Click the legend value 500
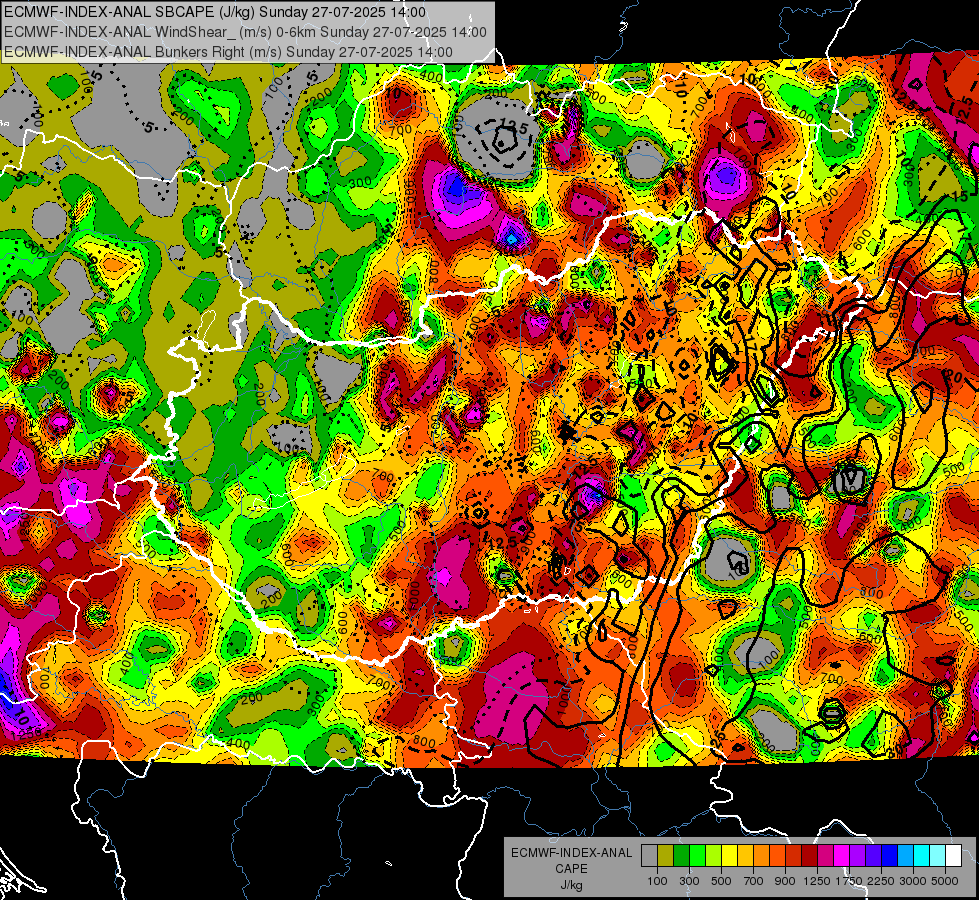This screenshot has height=900, width=979. pos(721,881)
